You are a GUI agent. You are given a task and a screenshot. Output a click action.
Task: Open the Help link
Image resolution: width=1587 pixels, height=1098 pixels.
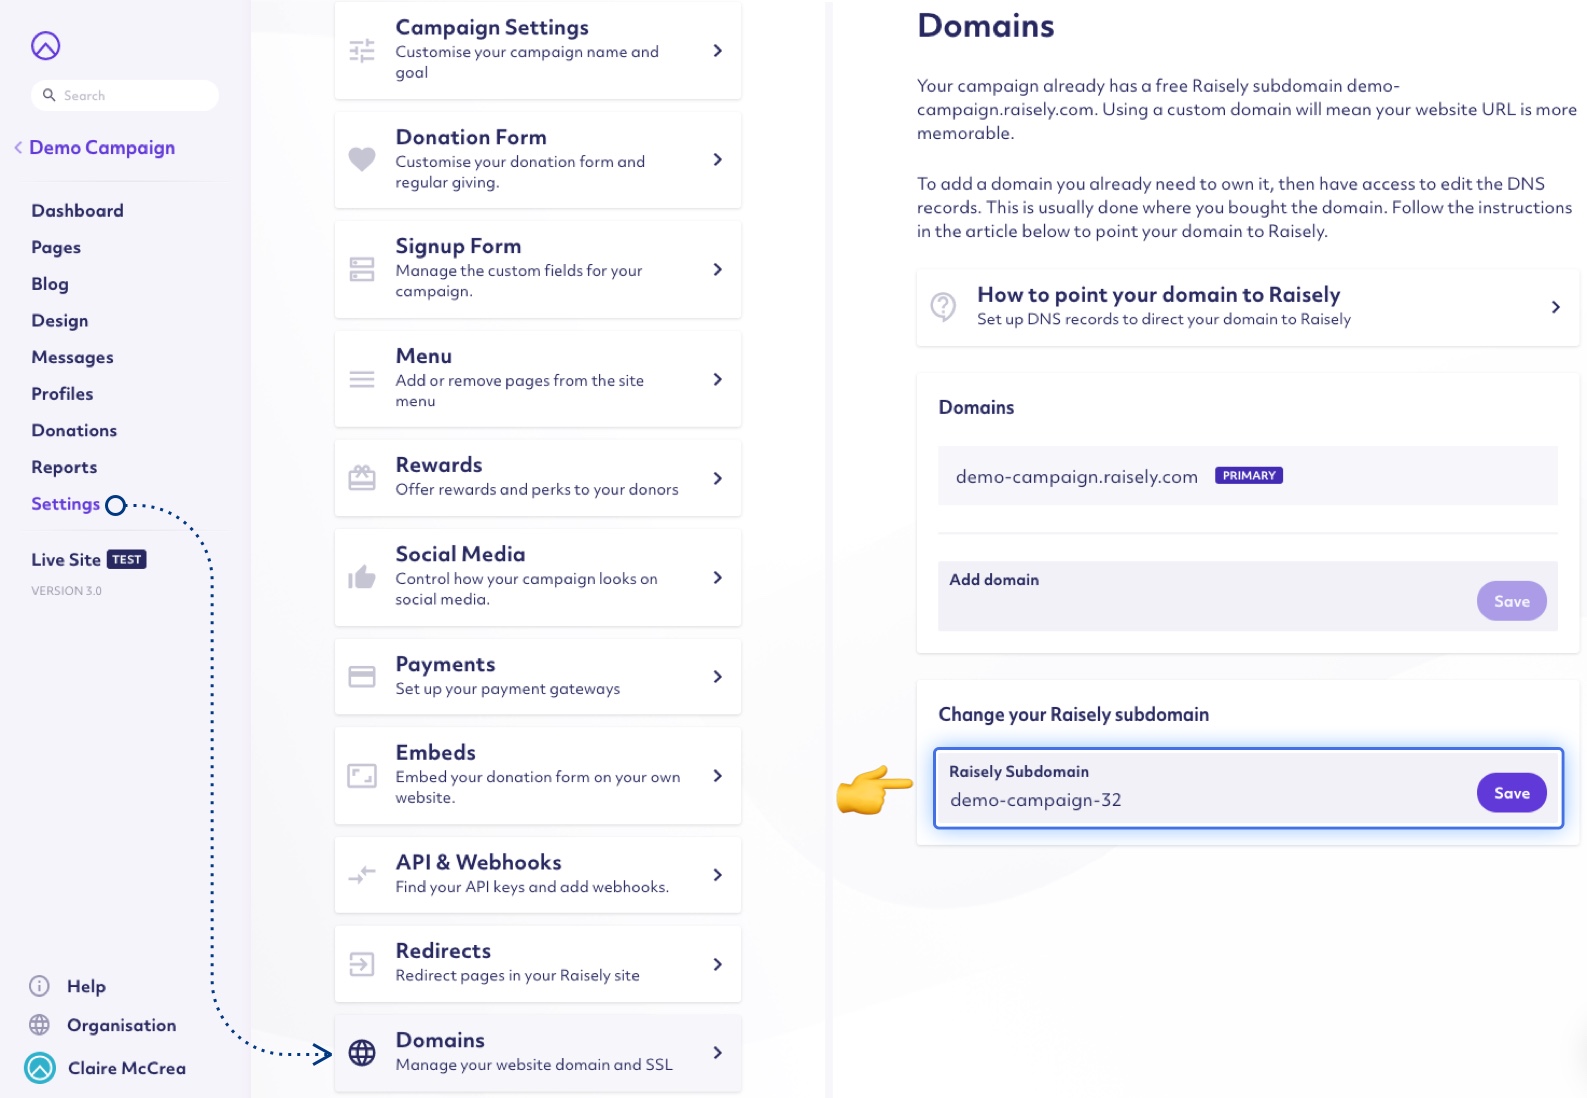(86, 986)
